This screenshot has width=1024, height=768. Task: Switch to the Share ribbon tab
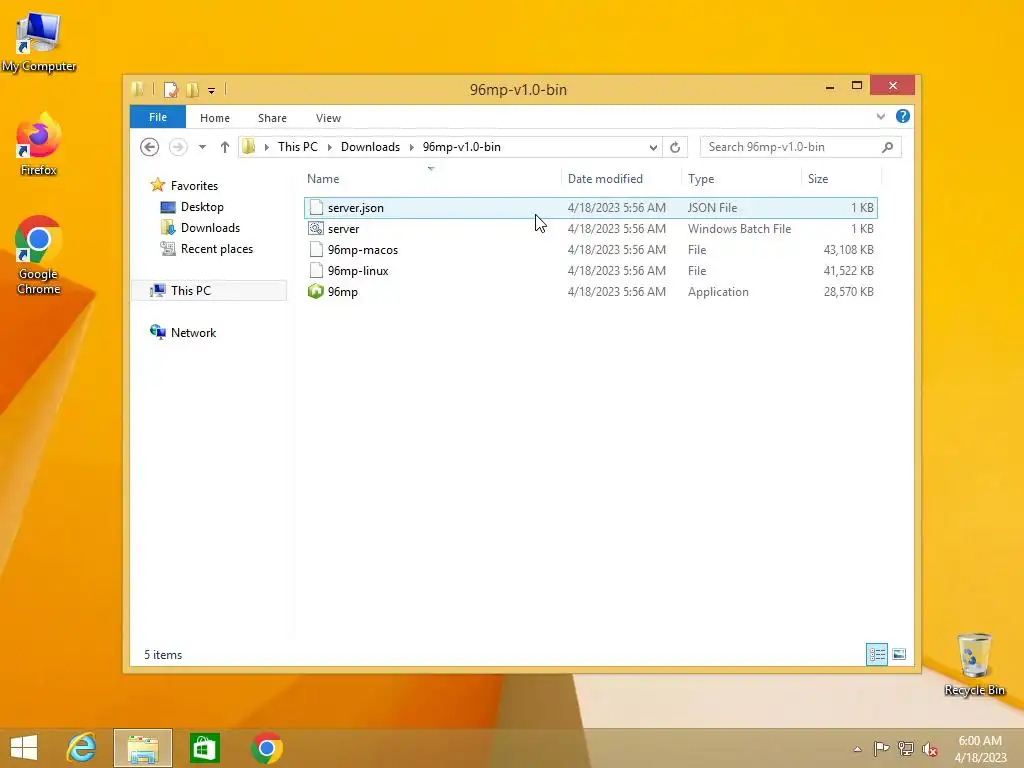[x=272, y=118]
